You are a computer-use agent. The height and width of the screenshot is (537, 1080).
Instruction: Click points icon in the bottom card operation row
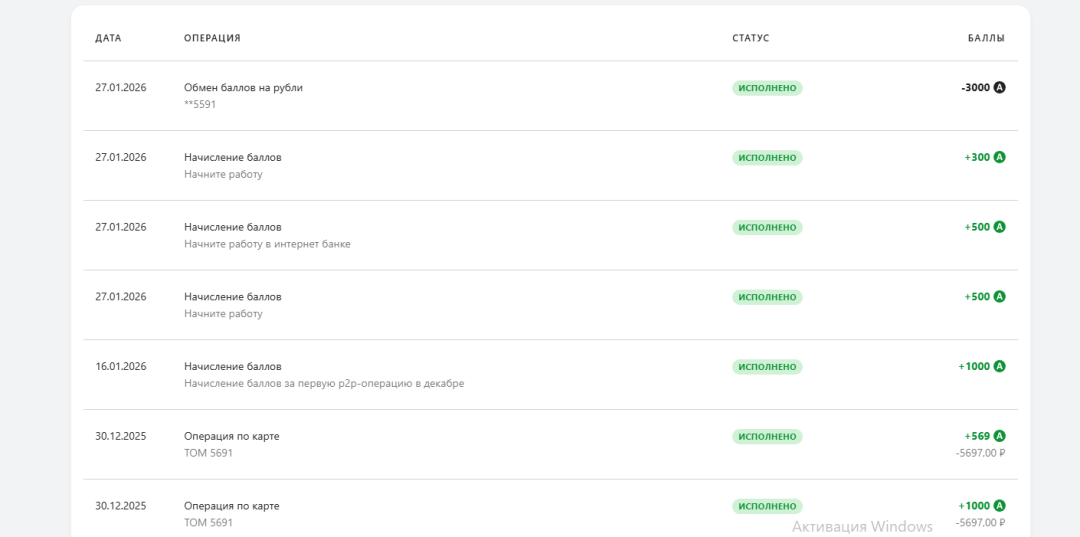coord(999,506)
